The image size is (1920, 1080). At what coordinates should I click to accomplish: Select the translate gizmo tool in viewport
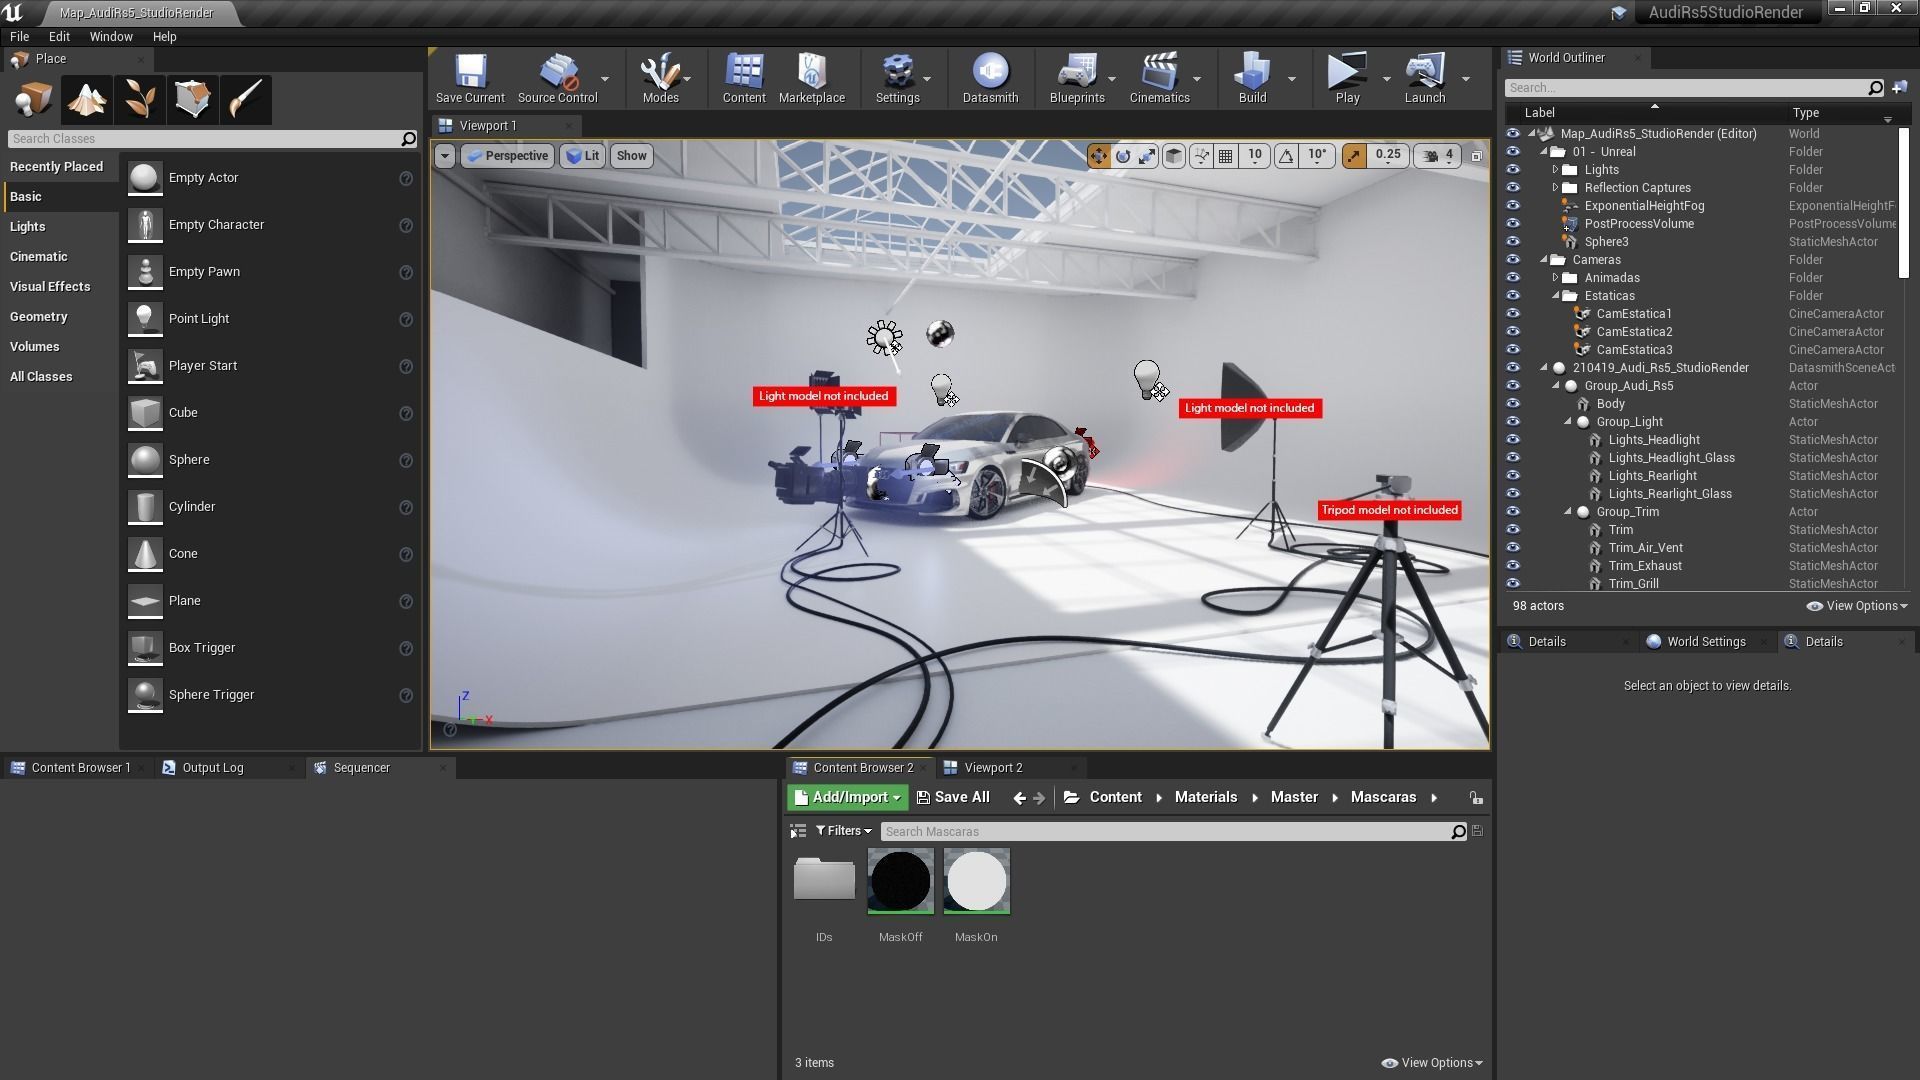coord(1098,156)
